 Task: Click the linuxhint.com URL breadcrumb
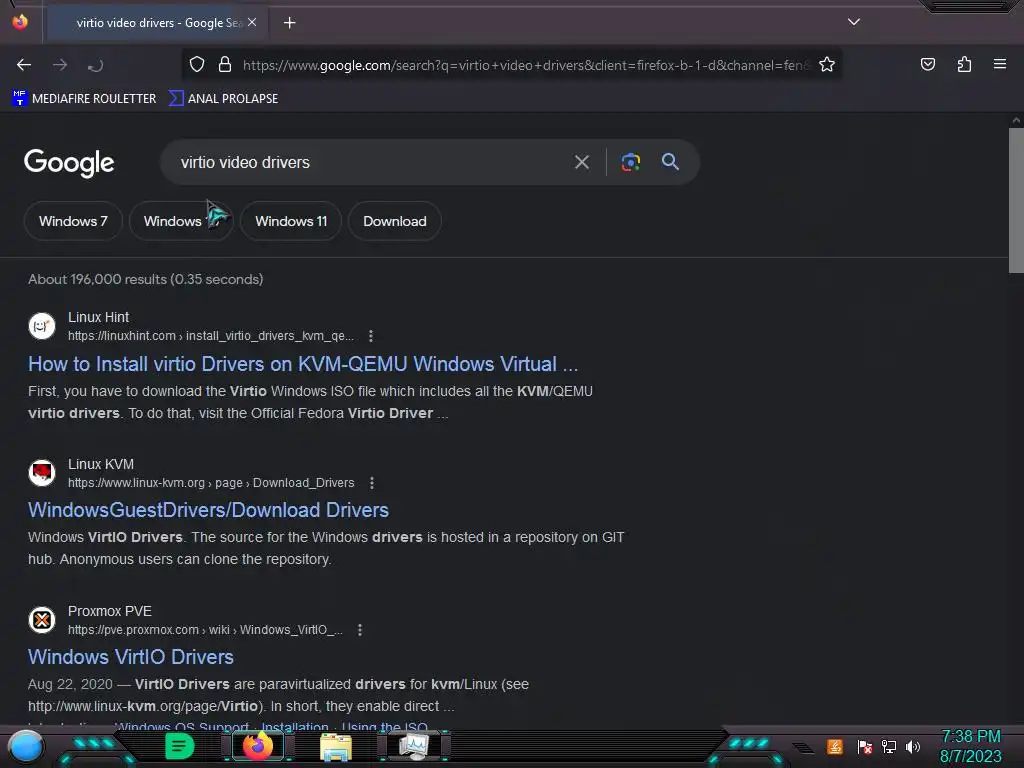[x=211, y=336]
